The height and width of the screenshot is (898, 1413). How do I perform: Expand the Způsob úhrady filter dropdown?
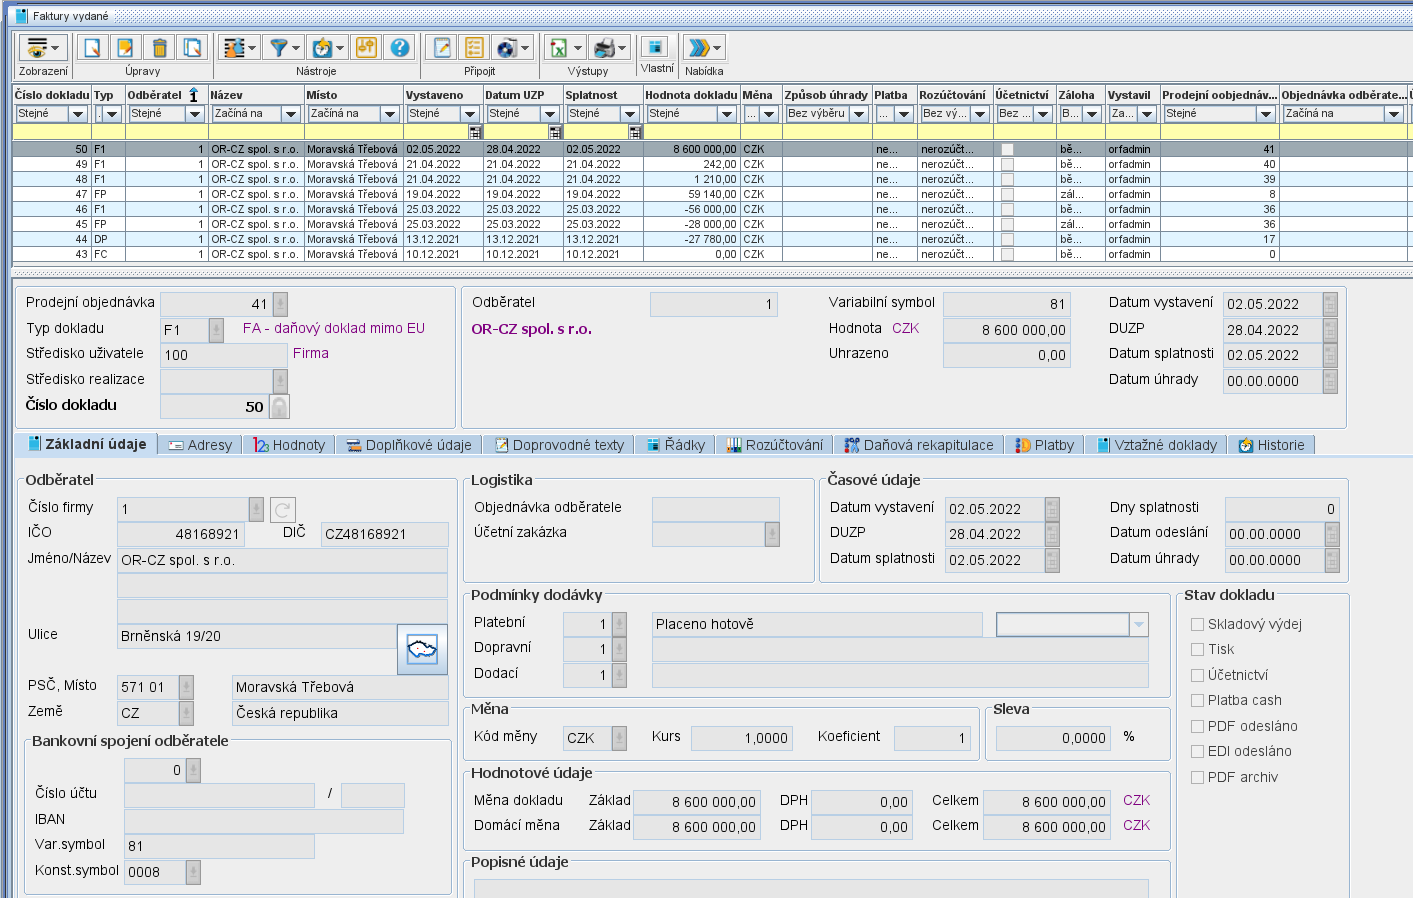[858, 114]
